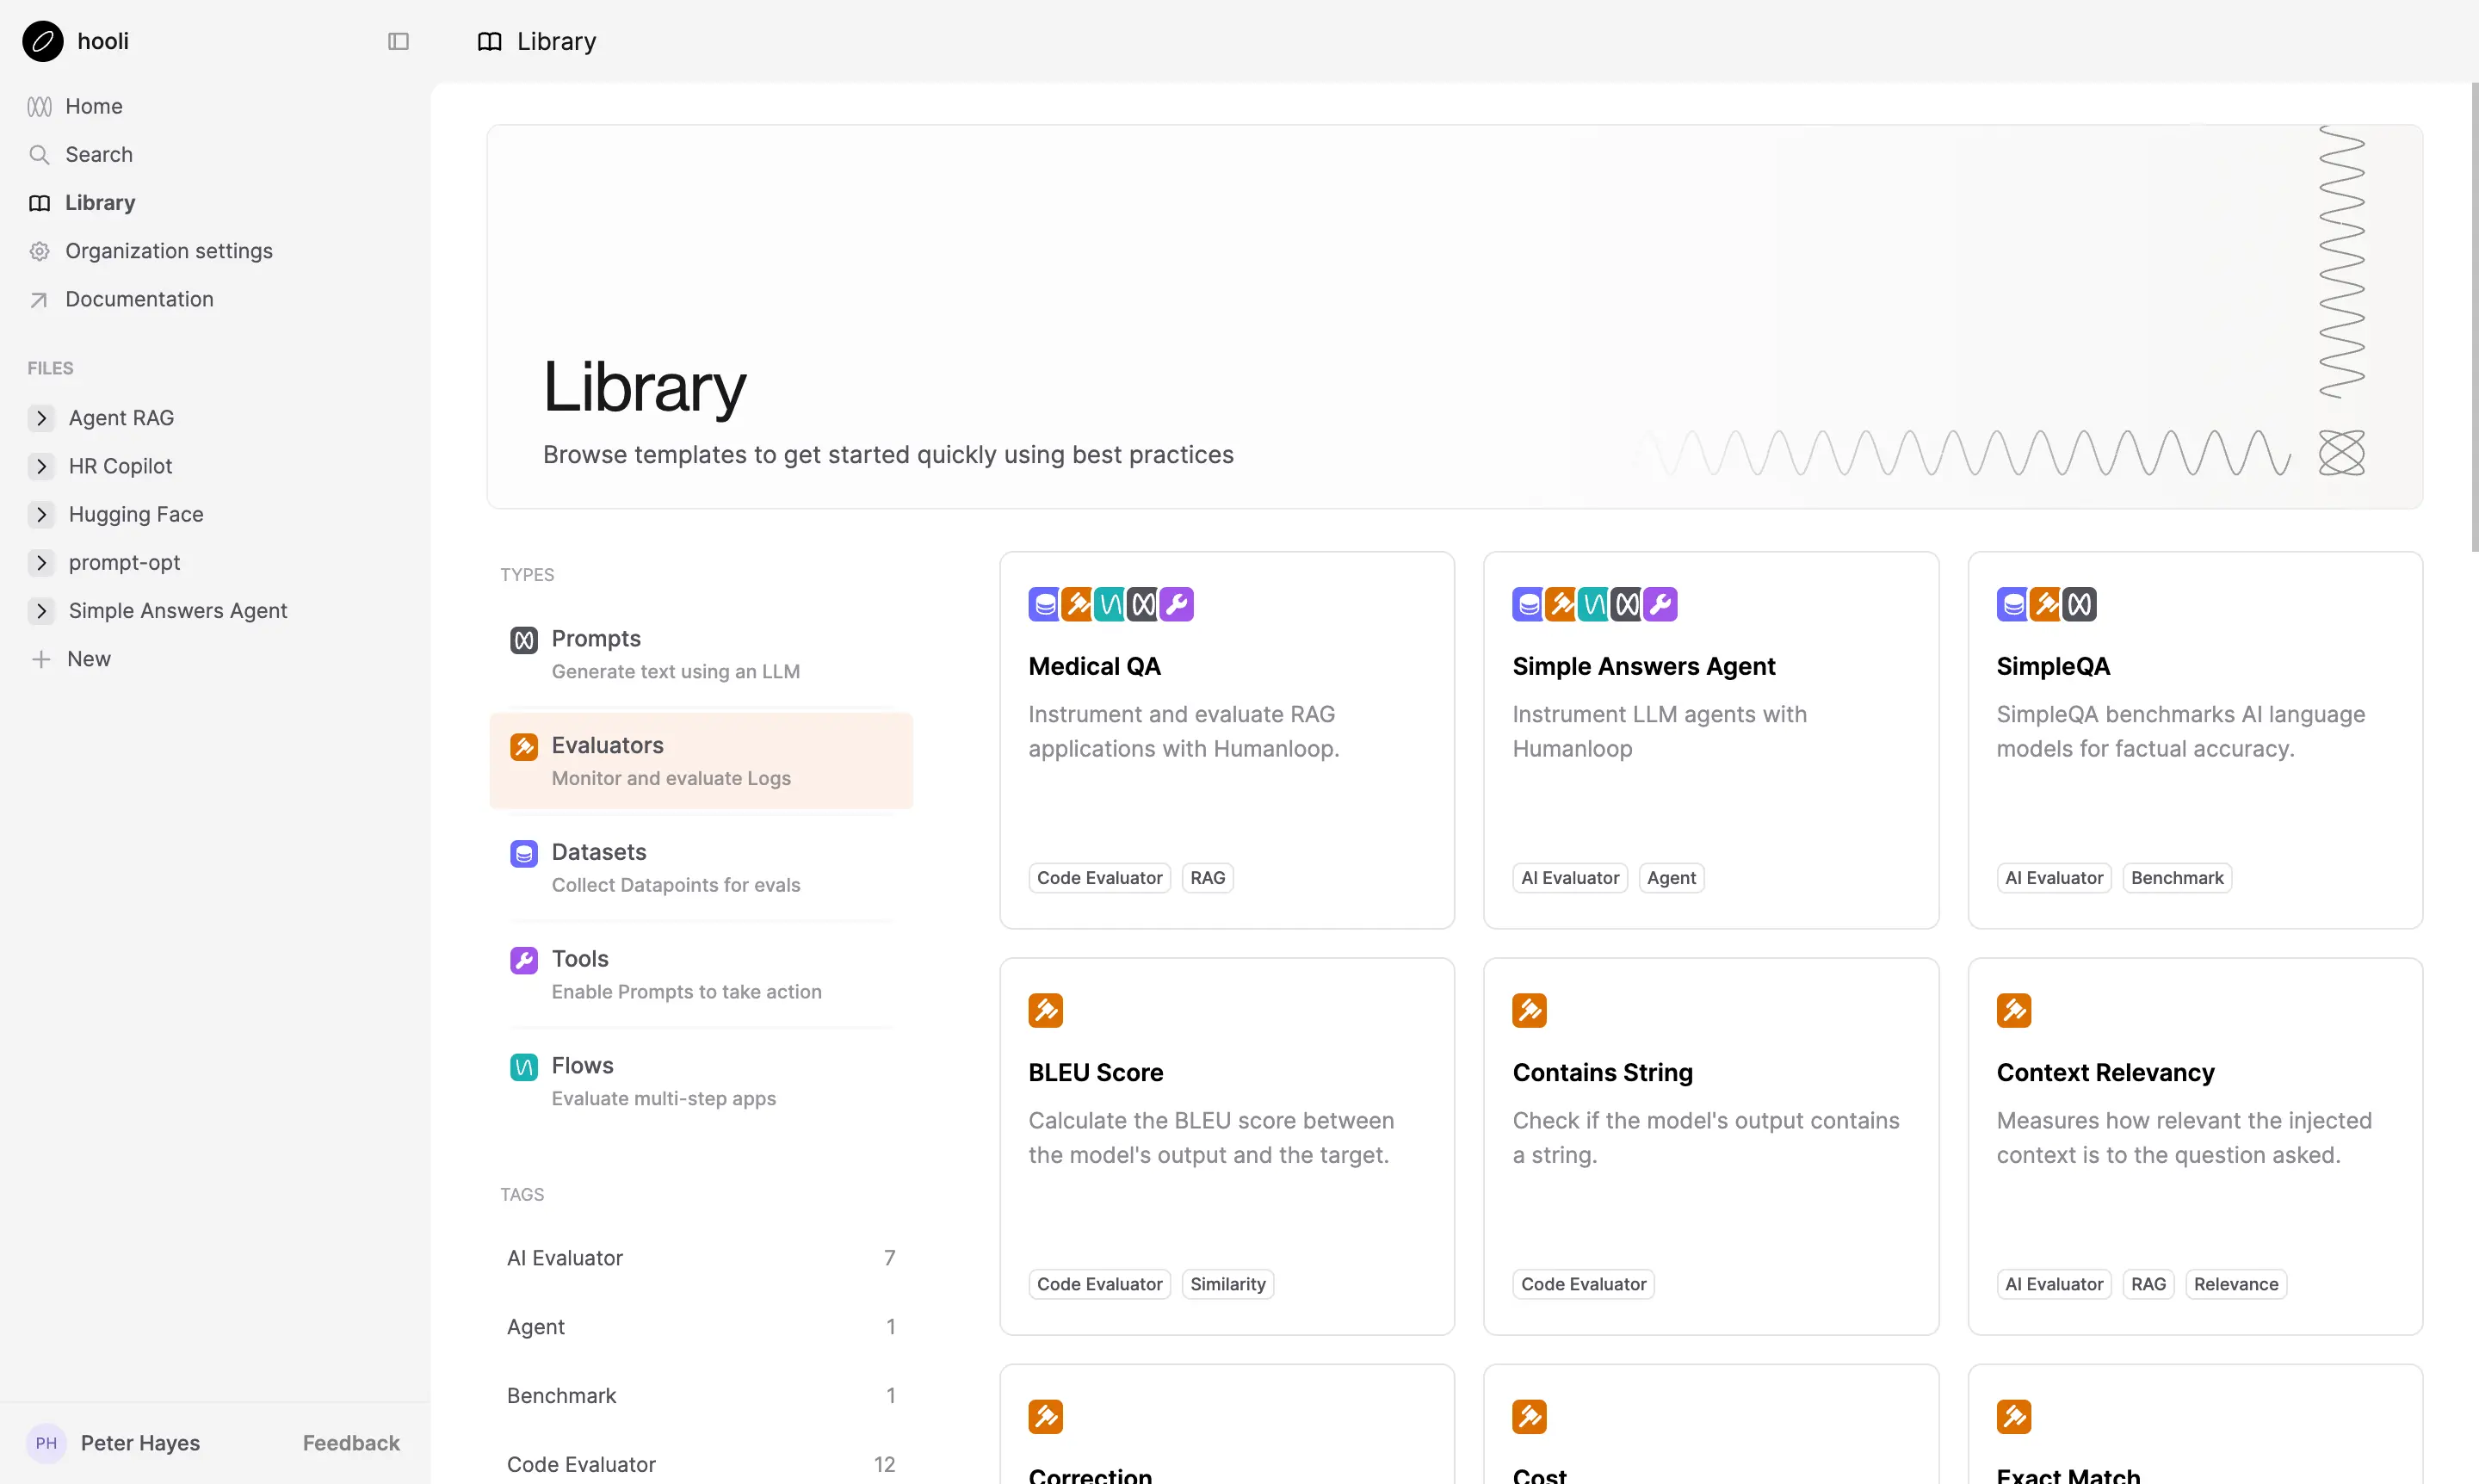2479x1484 pixels.
Task: Expand the prompt-opt folder chevron
Action: [41, 562]
